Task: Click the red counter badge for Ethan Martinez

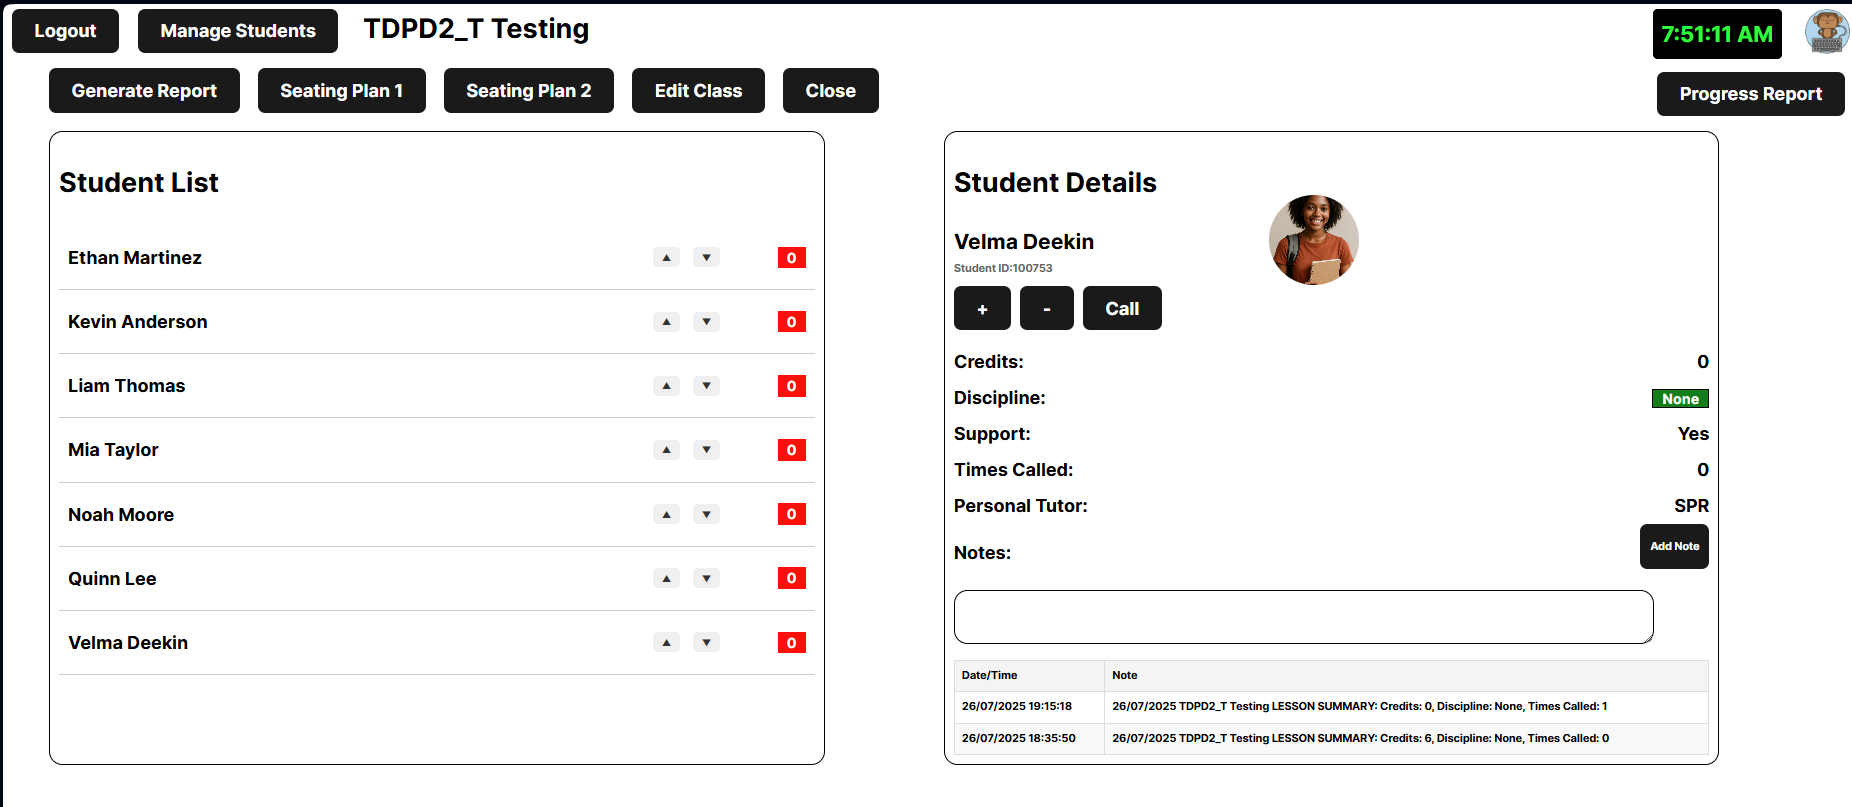Action: pos(792,258)
